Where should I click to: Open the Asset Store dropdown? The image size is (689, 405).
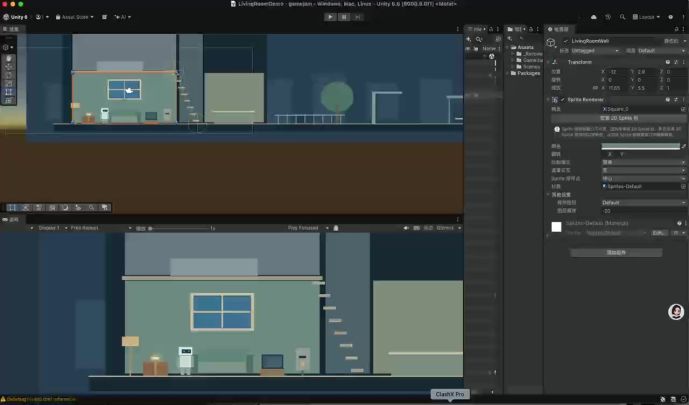[x=74, y=17]
